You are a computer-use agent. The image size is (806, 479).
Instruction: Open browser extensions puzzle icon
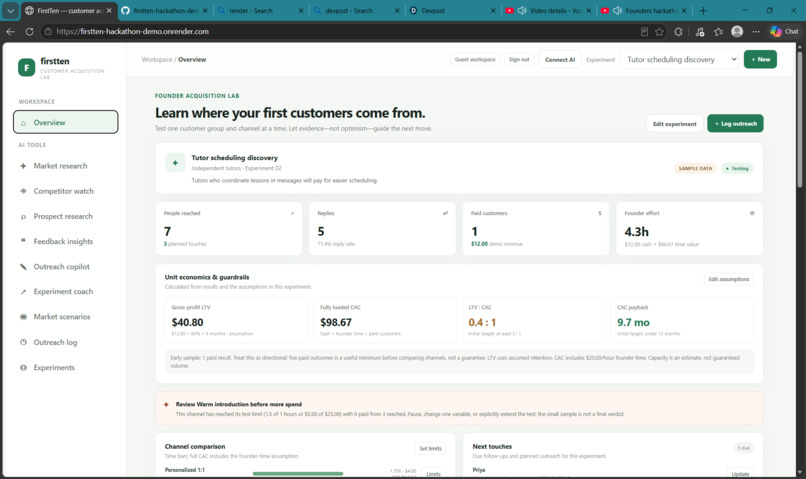click(679, 32)
